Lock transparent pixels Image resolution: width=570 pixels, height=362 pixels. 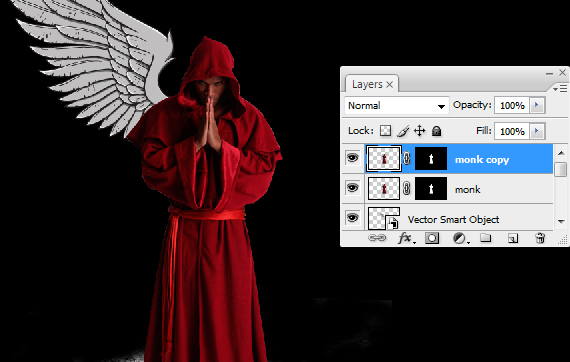(x=385, y=131)
